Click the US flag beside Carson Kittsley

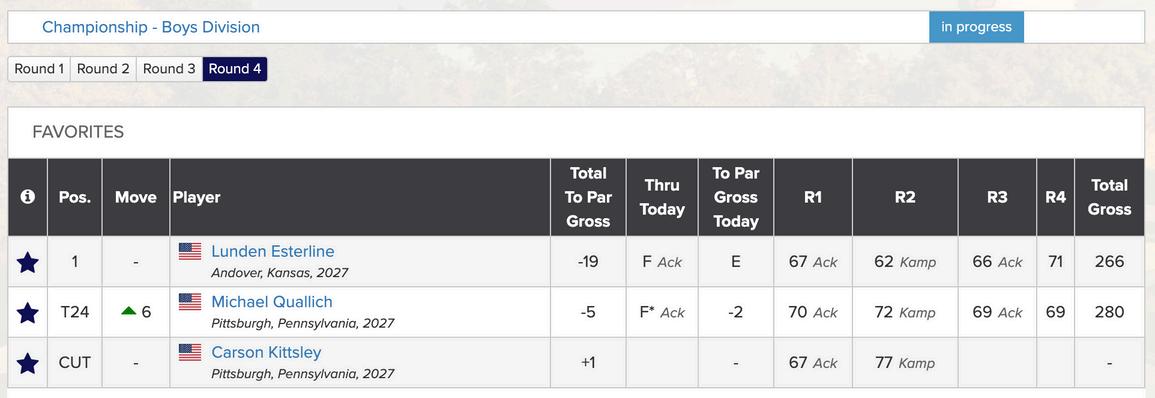point(190,352)
